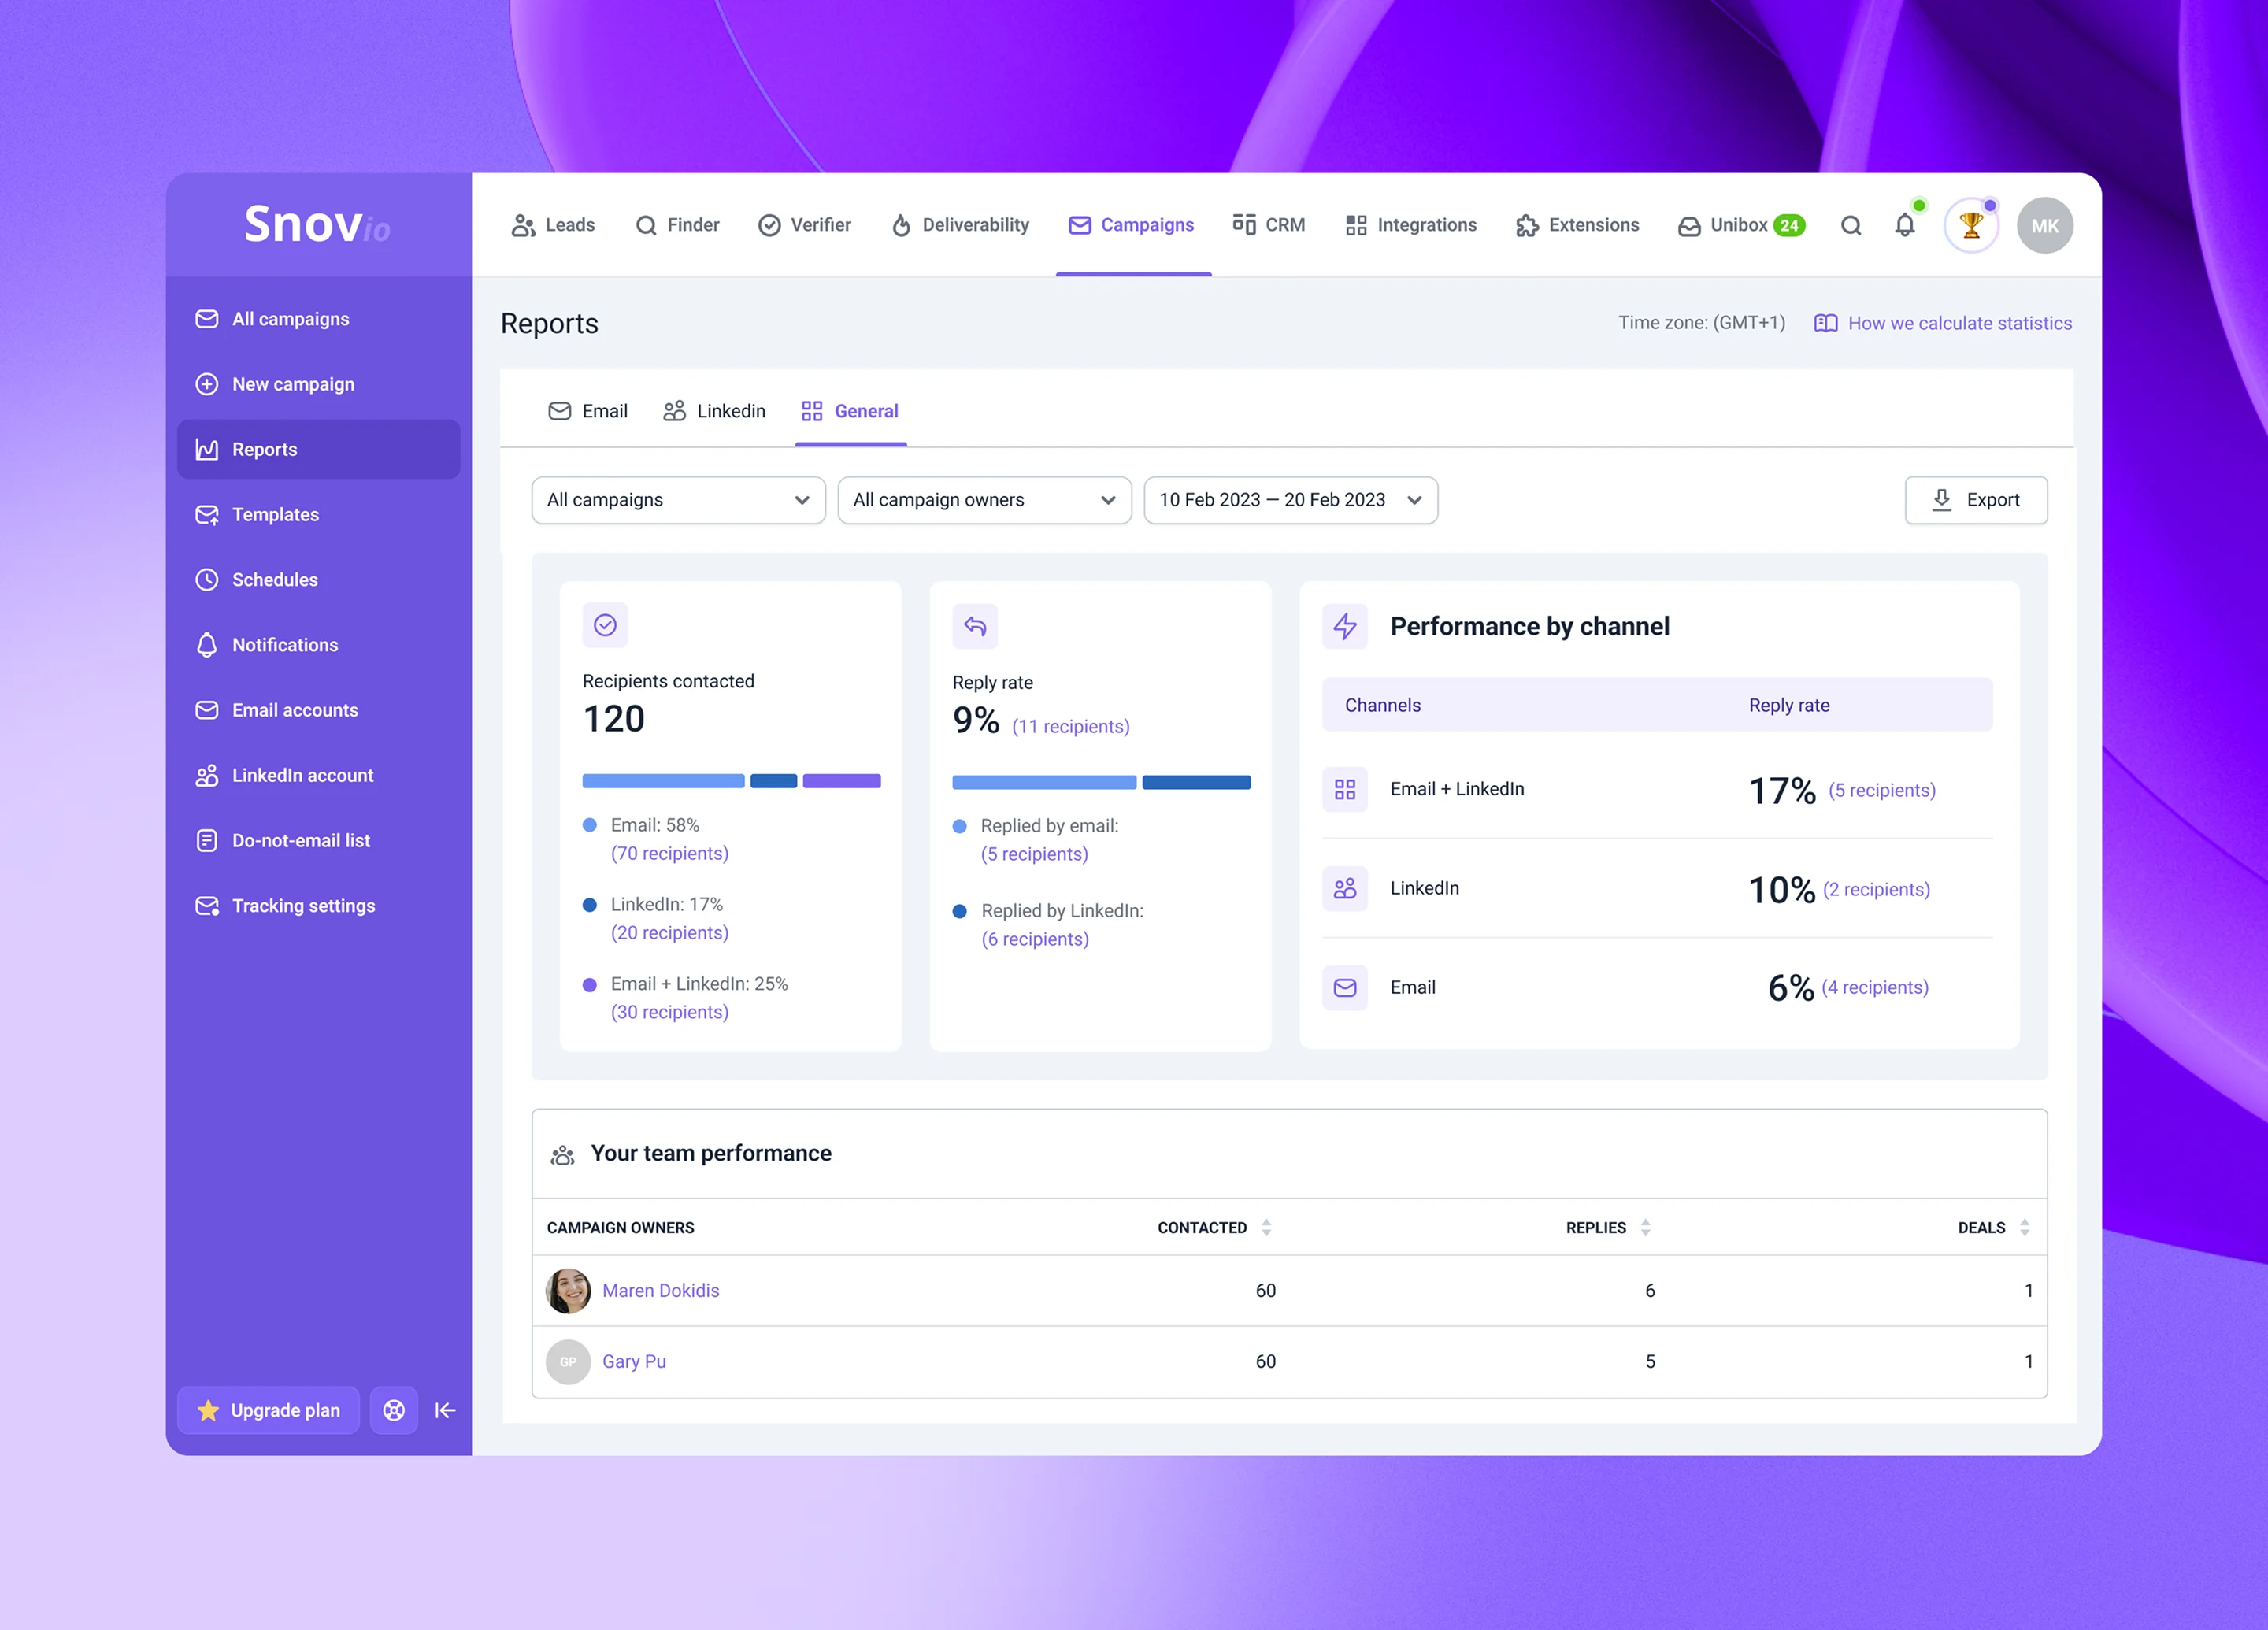
Task: Select the General reports tab
Action: click(x=850, y=411)
